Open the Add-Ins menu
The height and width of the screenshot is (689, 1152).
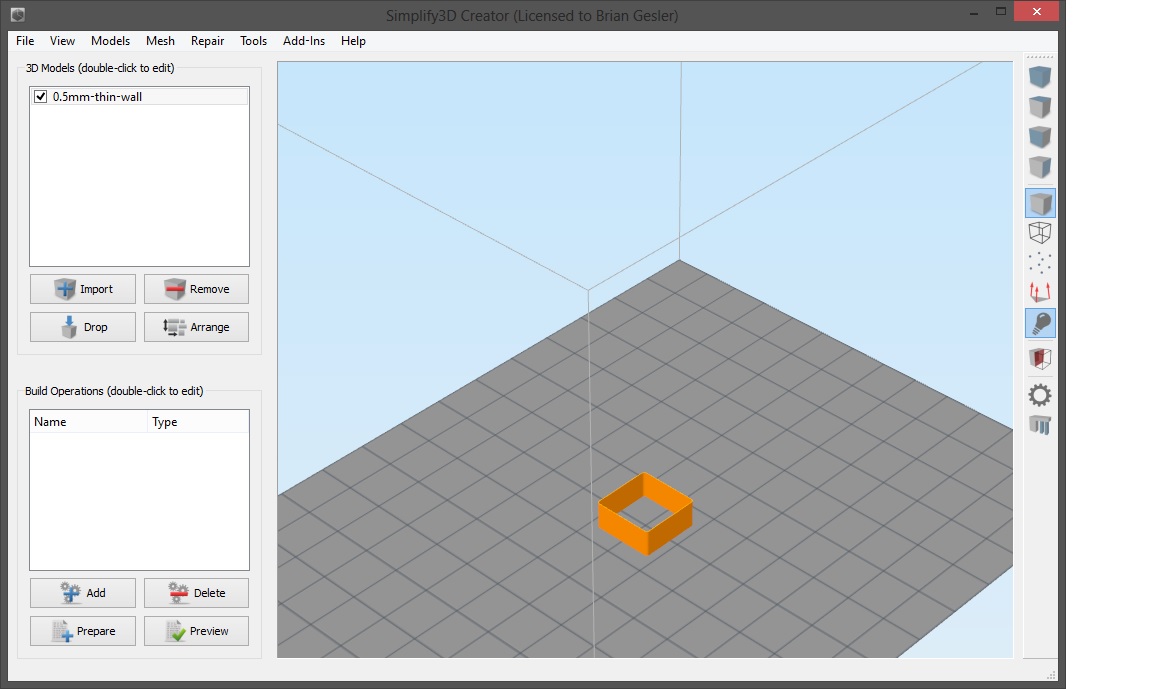303,41
